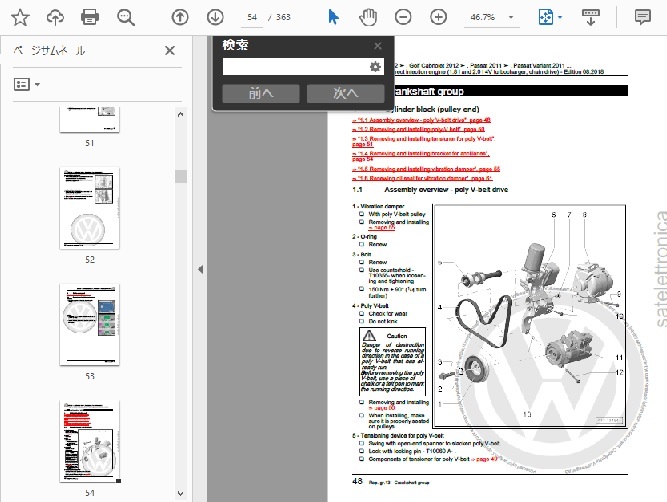The image size is (667, 502).
Task: Click the fit page view icon
Action: pyautogui.click(x=546, y=17)
